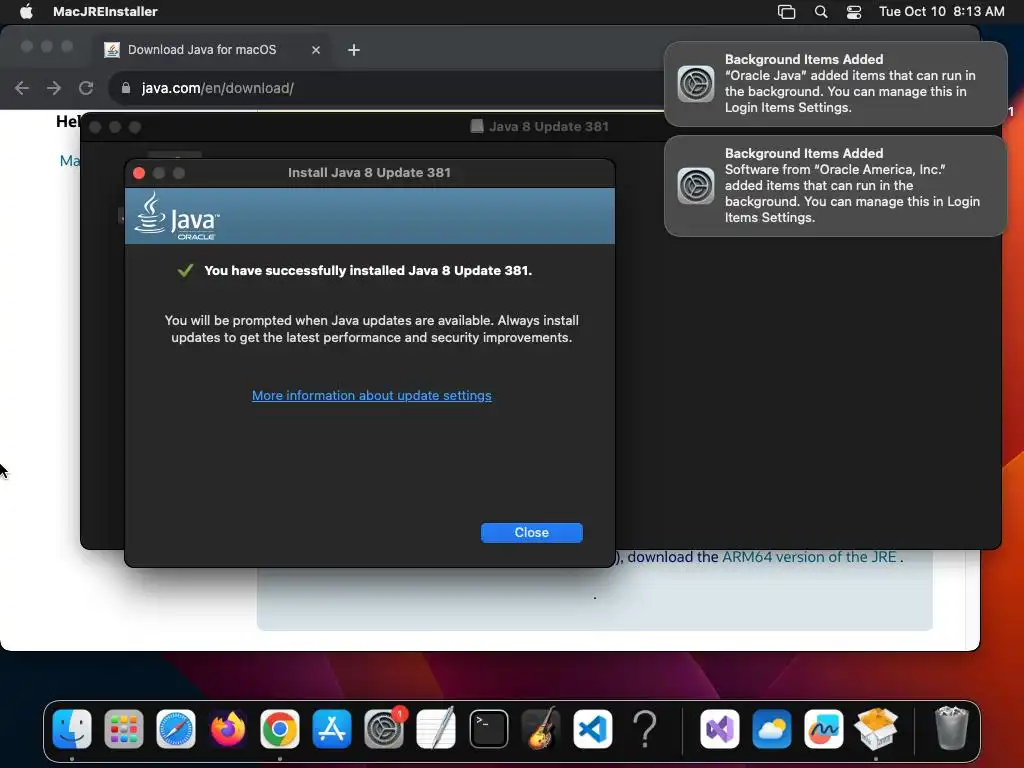This screenshot has height=768, width=1024.
Task: Click the Oracle Java background items notification
Action: tap(835, 84)
